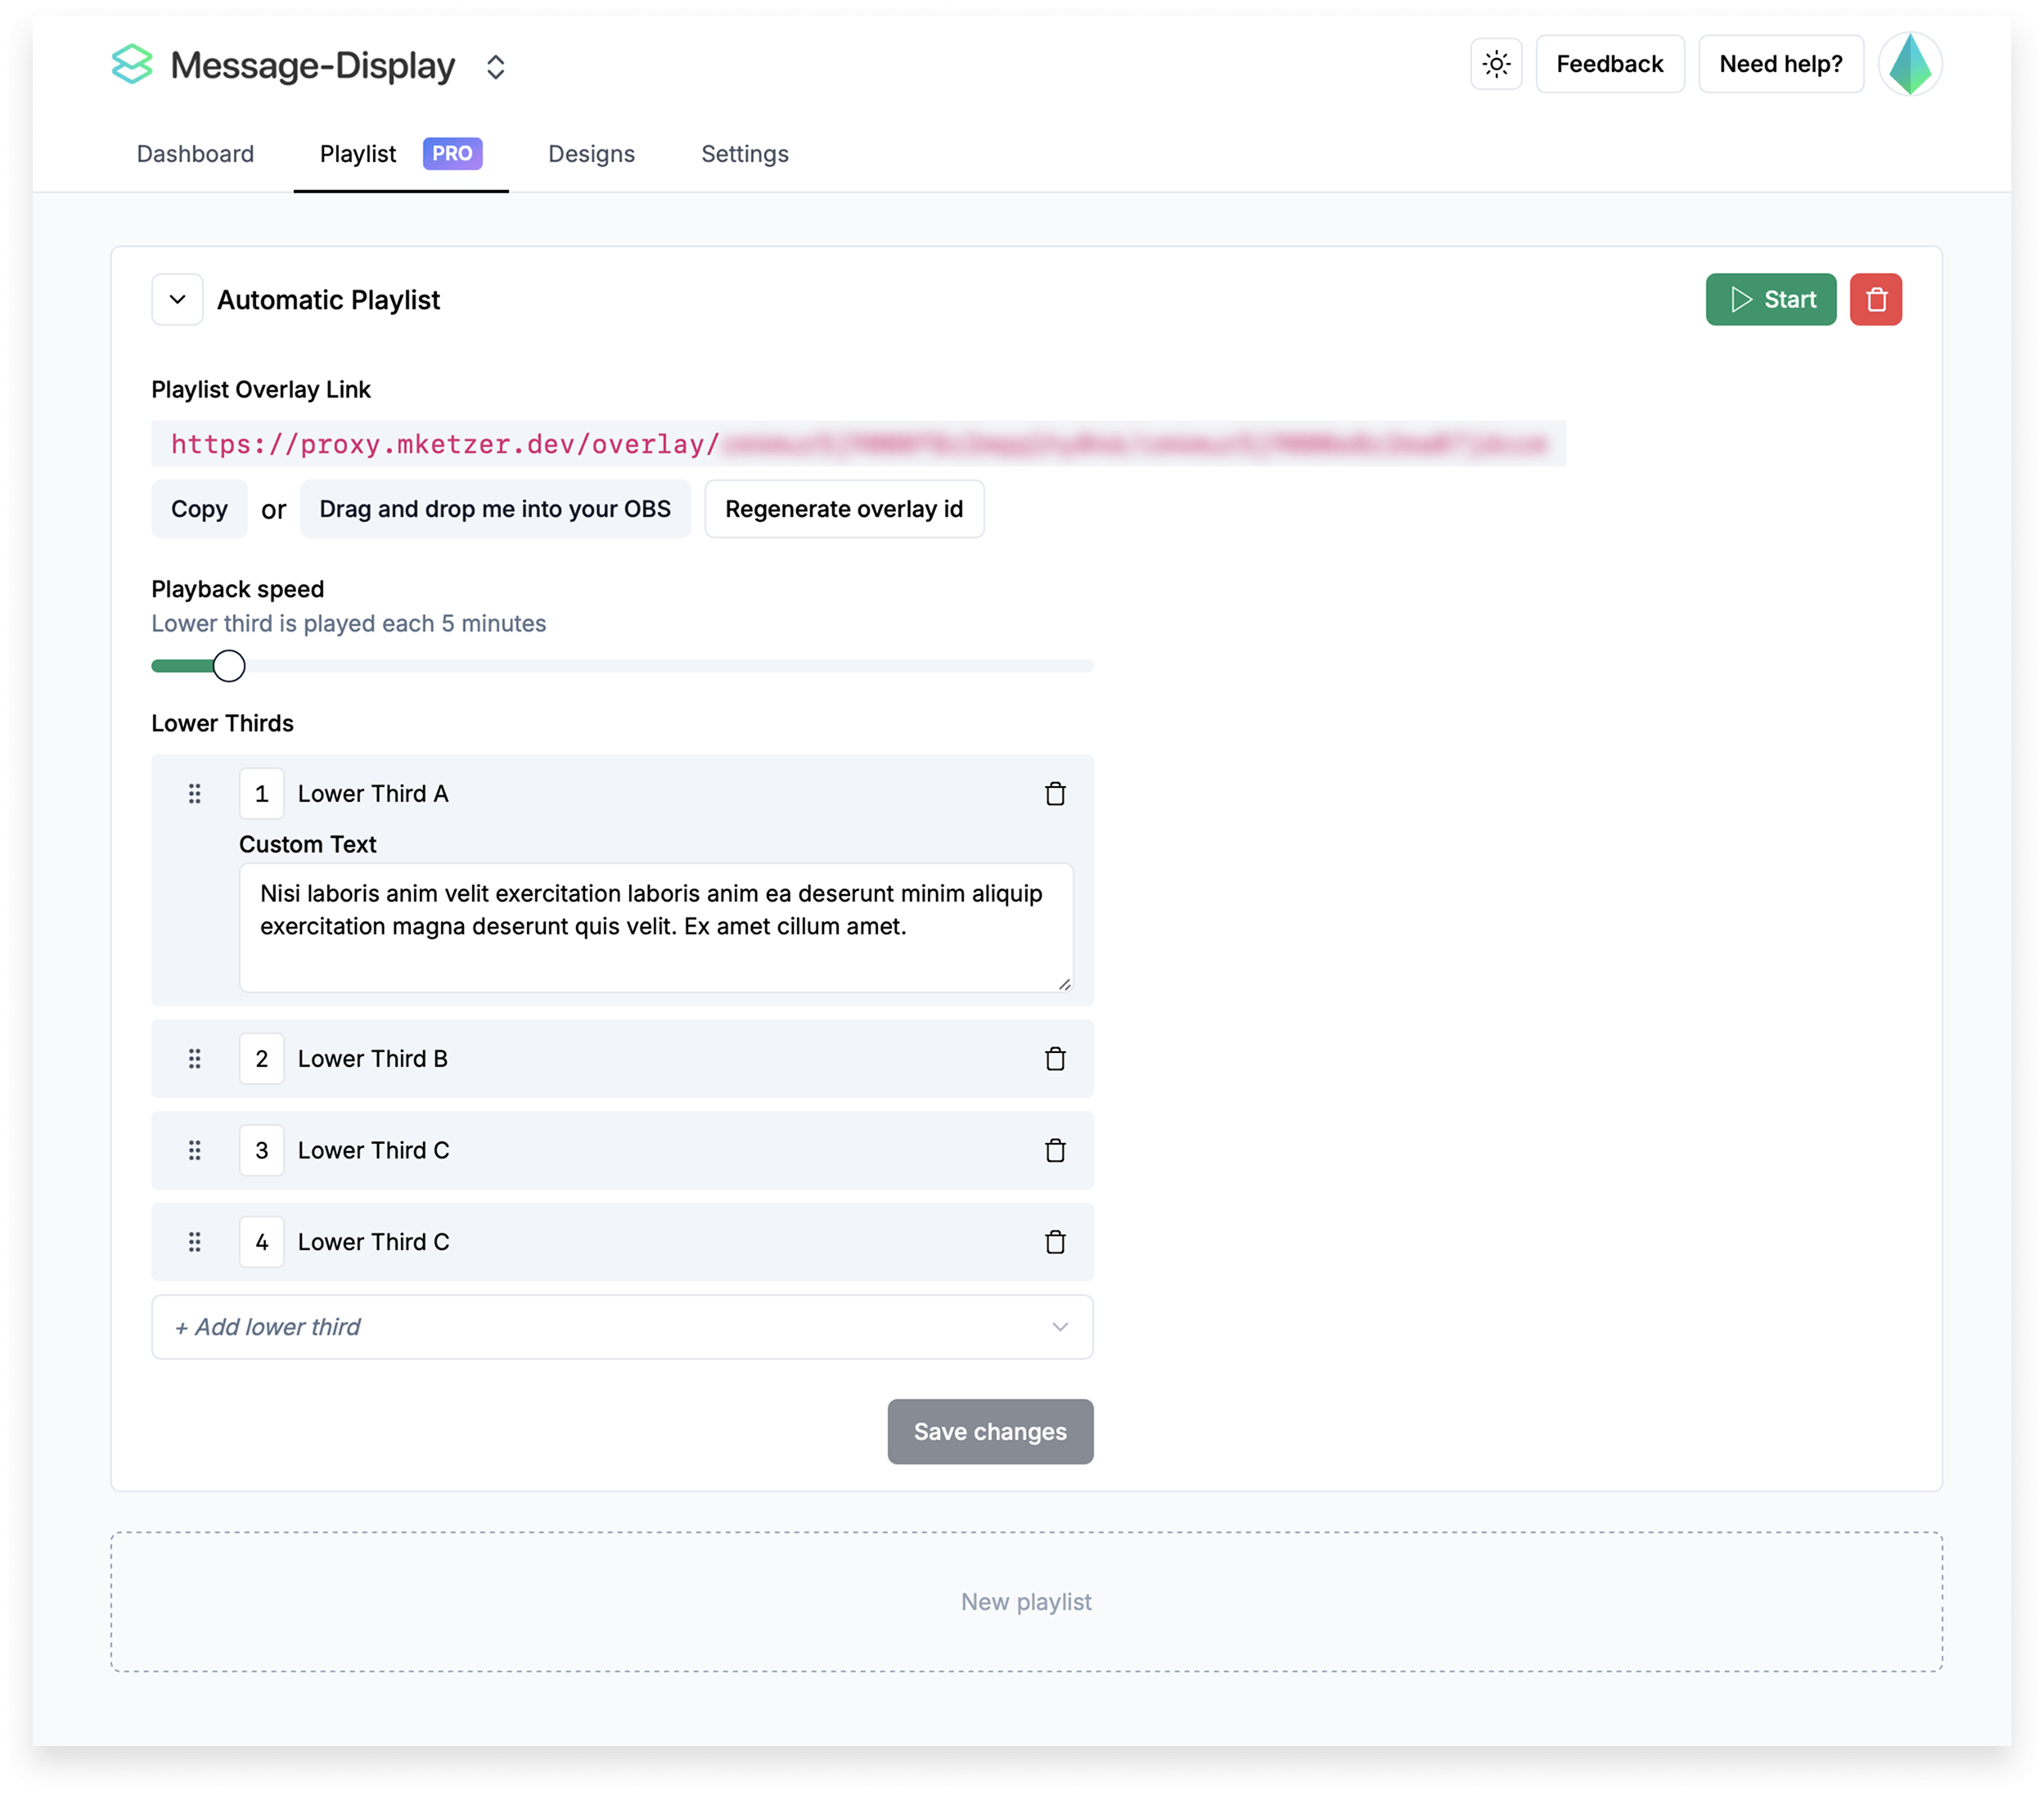Click trash icon on fourth lower third
The image size is (2044, 1795).
click(x=1055, y=1242)
